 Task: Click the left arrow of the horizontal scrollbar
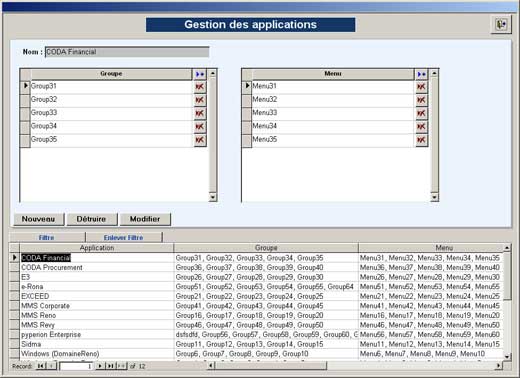[x=211, y=366]
